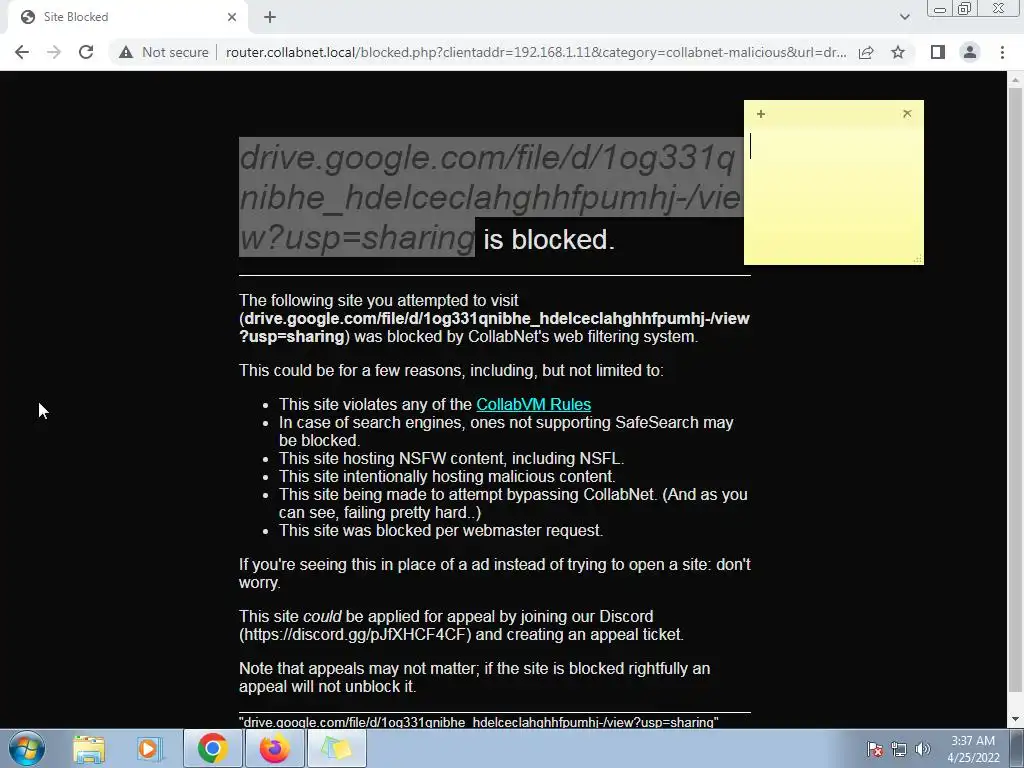Open the Action Center flag icon
The width and height of the screenshot is (1024, 768).
click(875, 749)
